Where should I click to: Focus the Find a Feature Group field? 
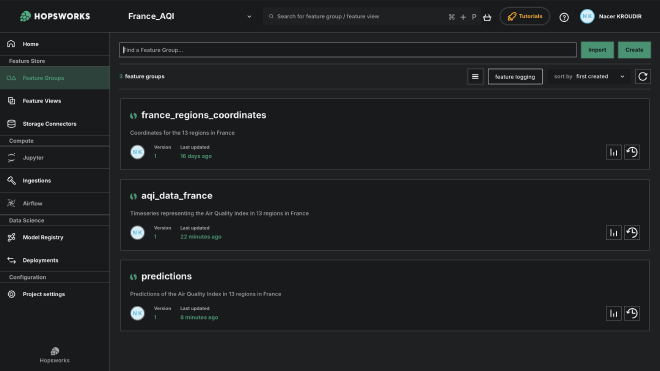pyautogui.click(x=348, y=50)
